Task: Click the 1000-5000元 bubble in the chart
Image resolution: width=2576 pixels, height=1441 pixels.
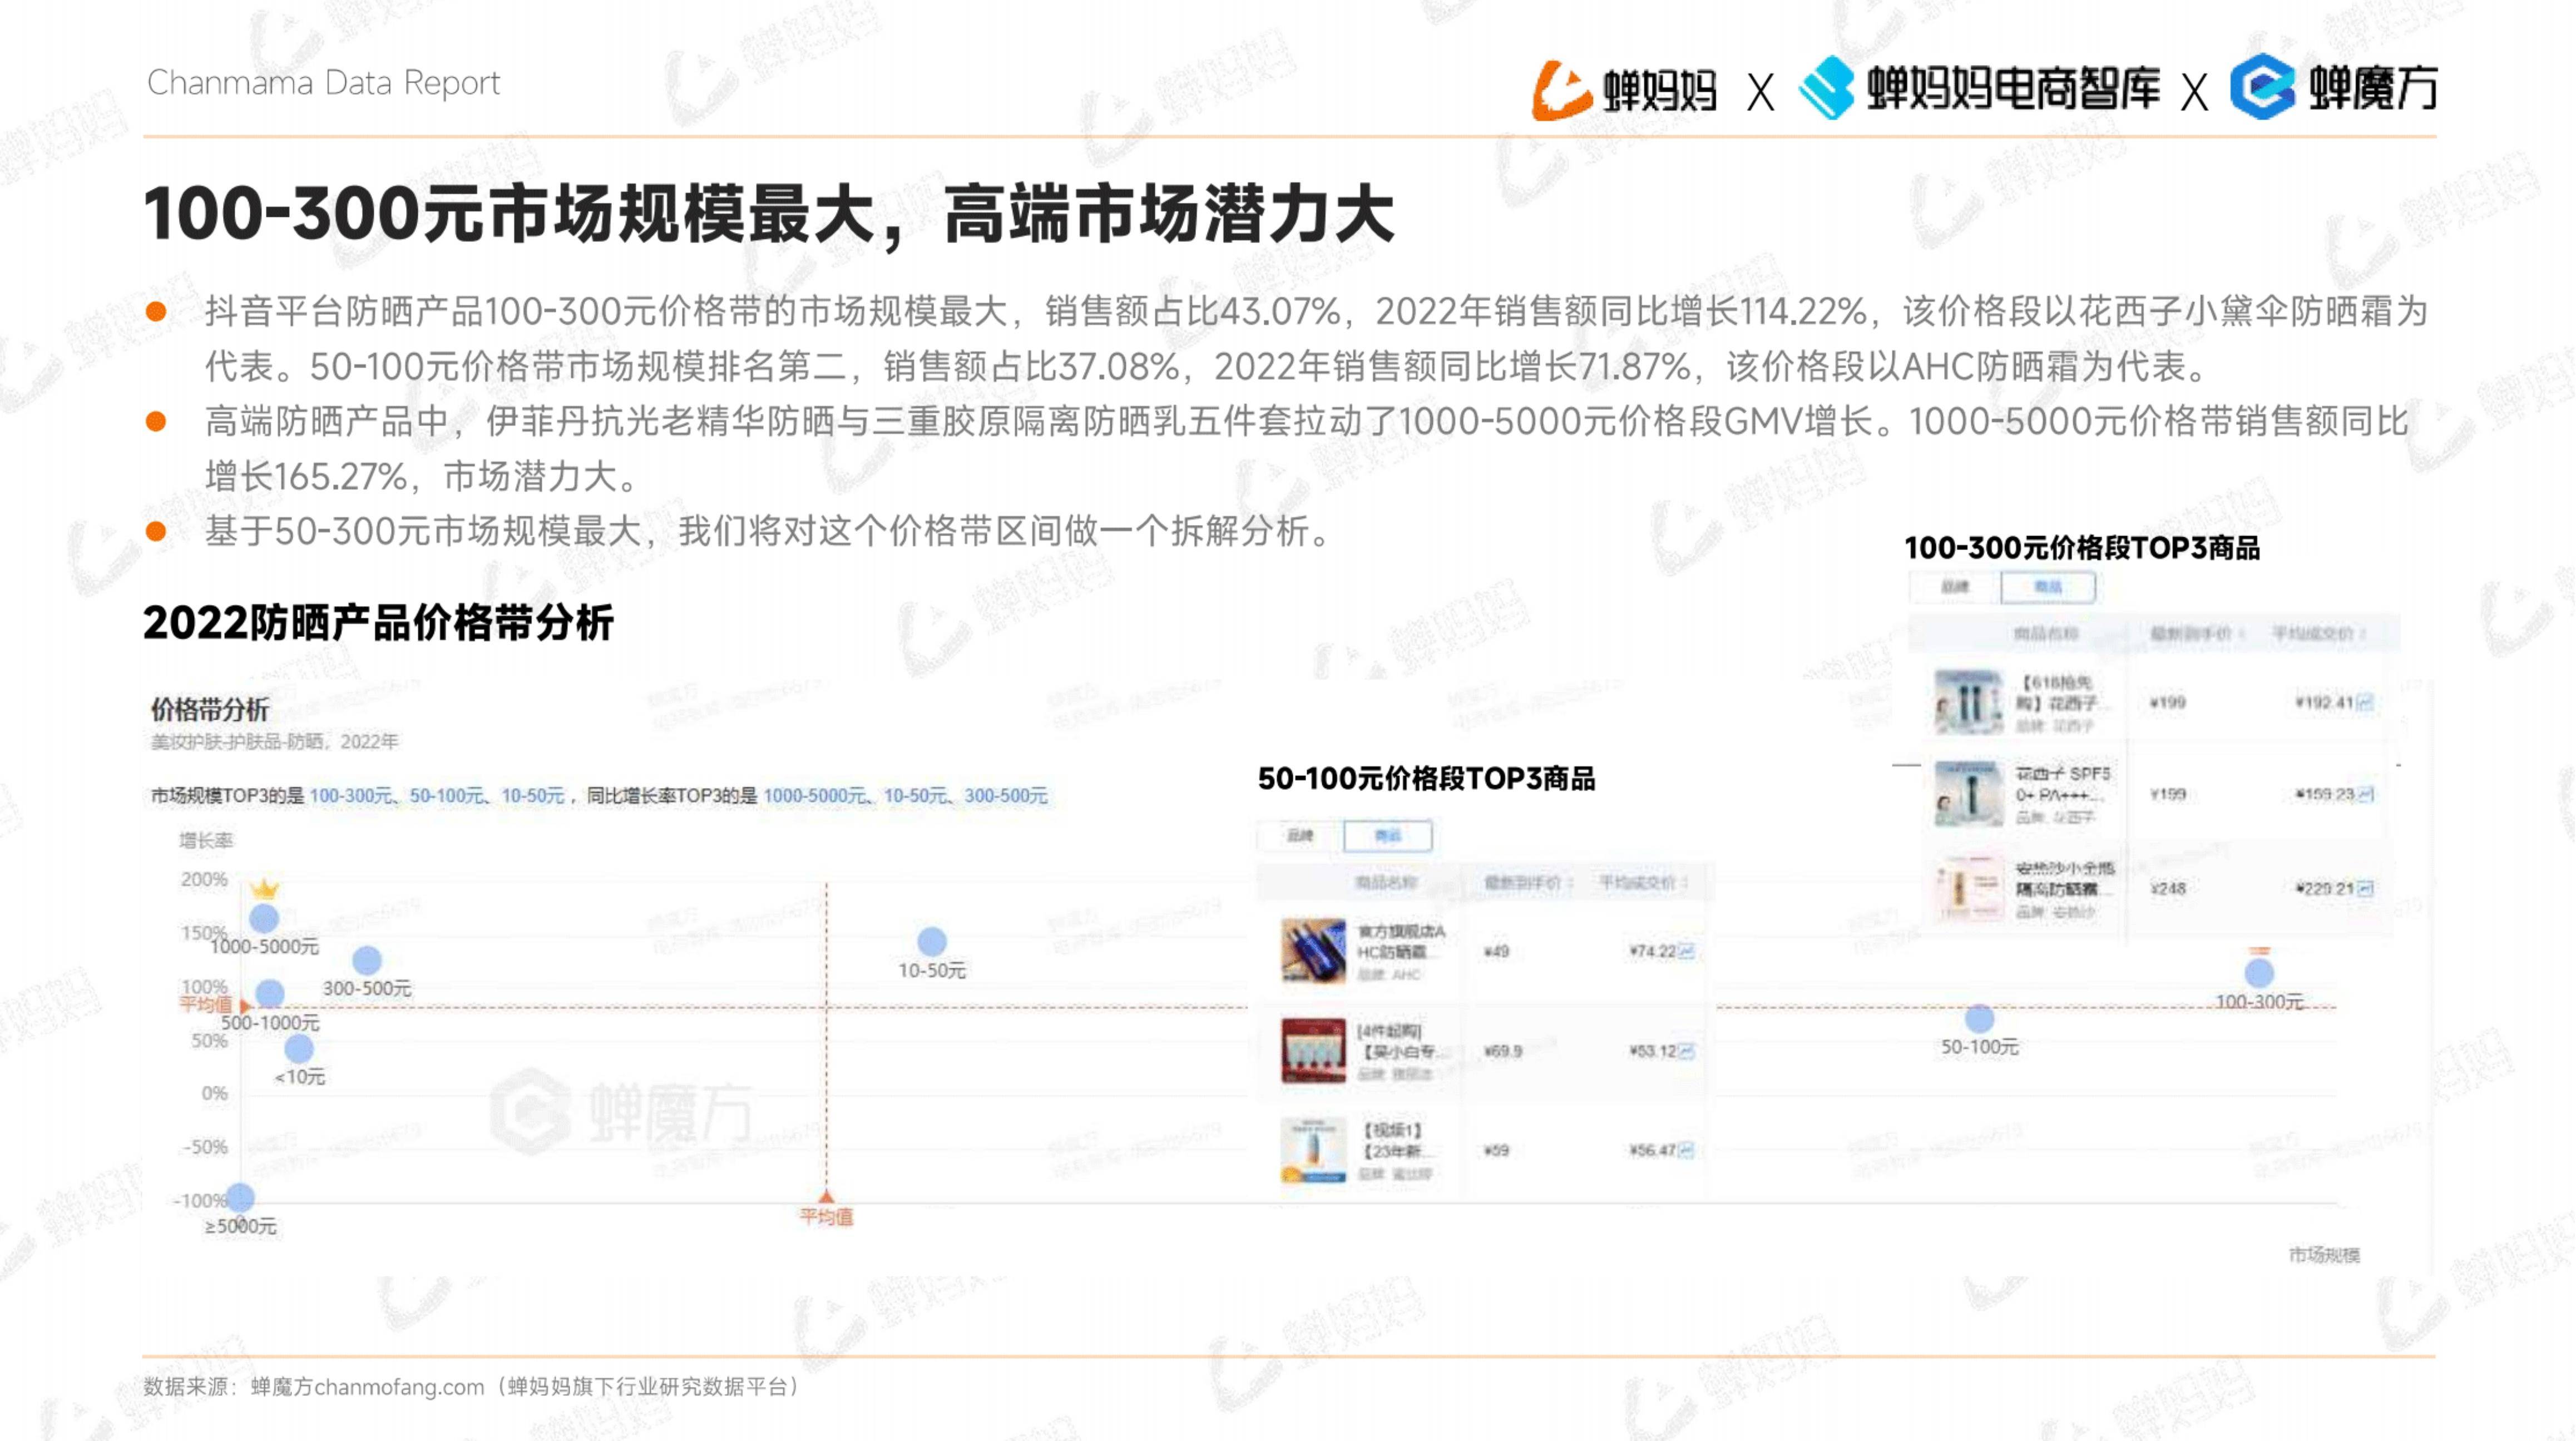Action: click(x=264, y=918)
